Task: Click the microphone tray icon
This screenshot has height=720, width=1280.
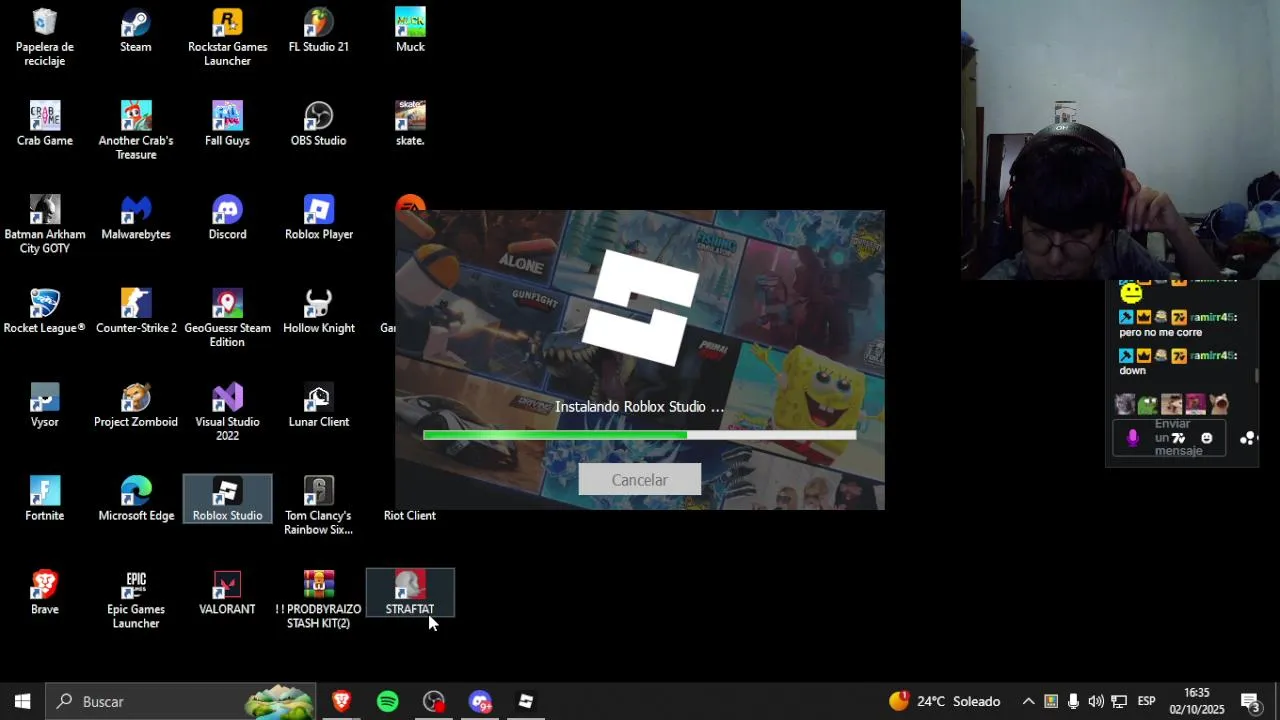Action: coord(1073,701)
